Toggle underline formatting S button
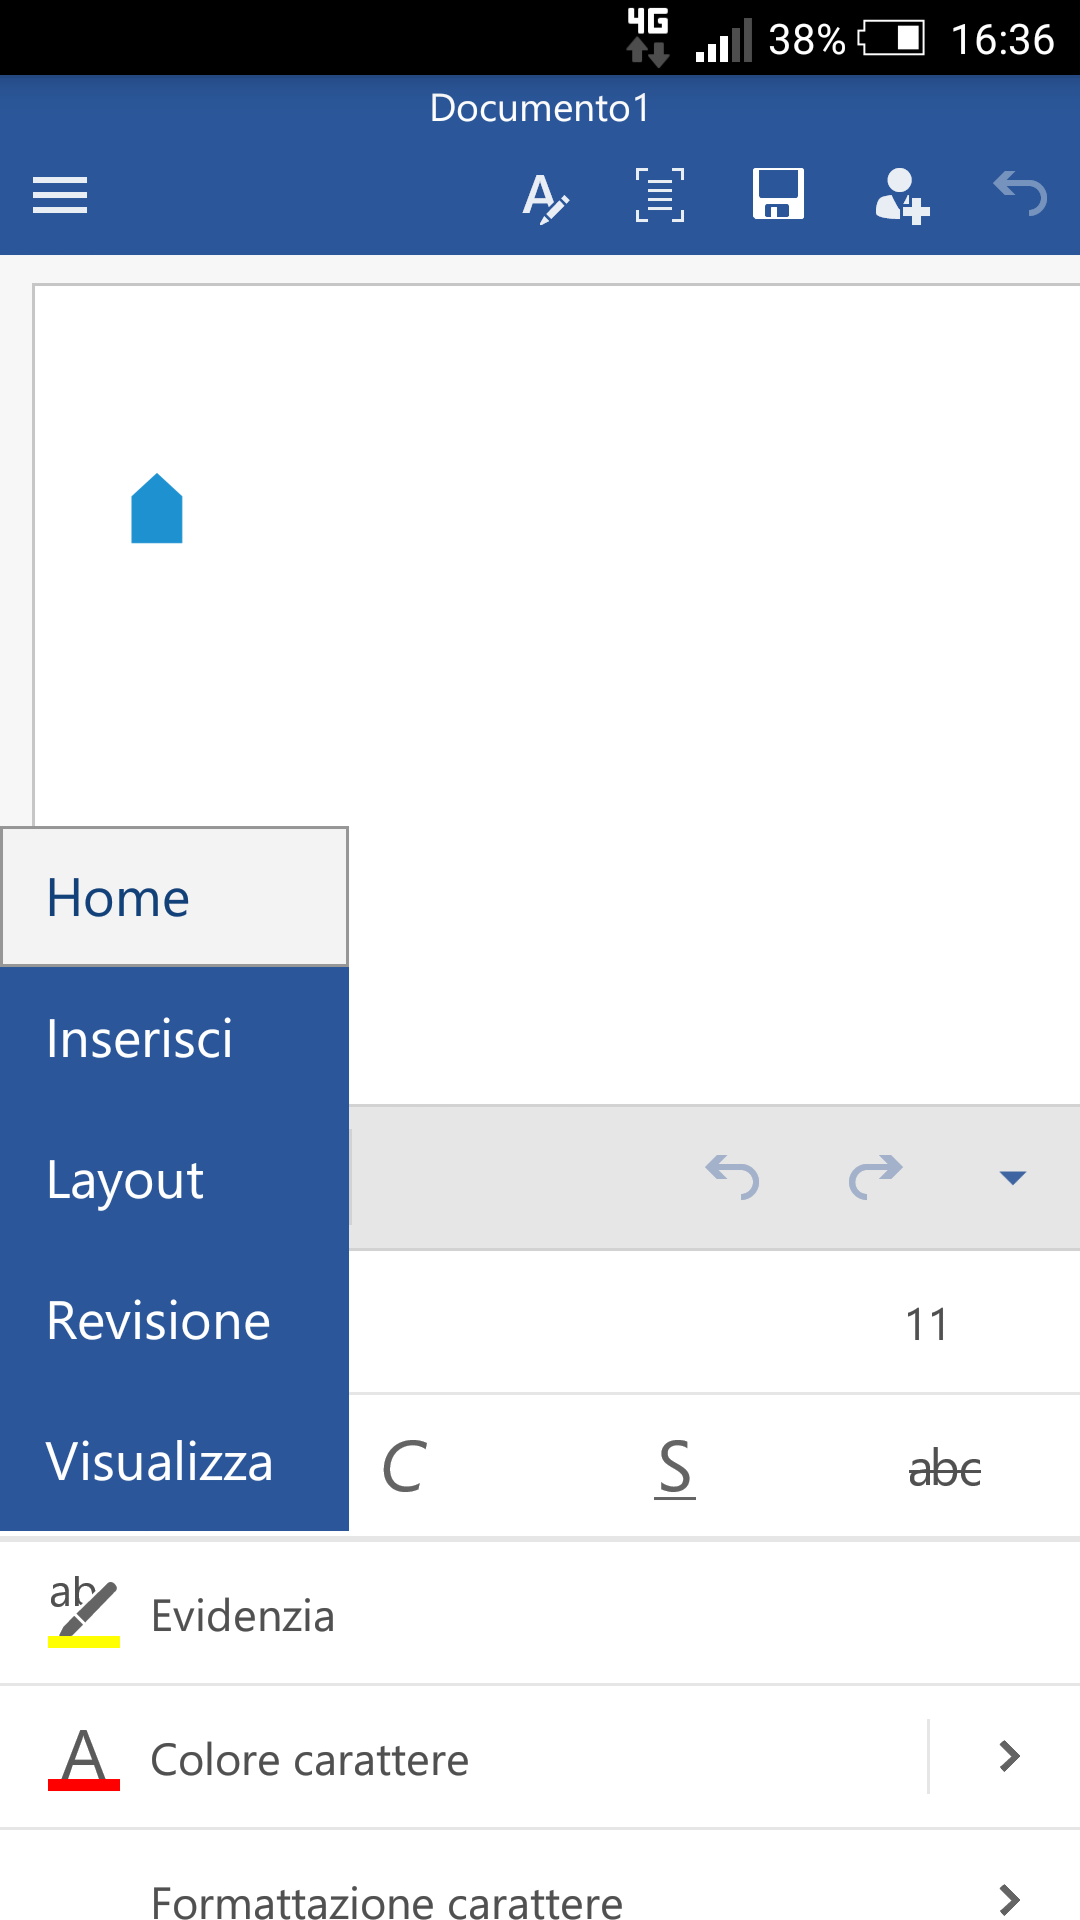The width and height of the screenshot is (1080, 1920). (x=675, y=1468)
